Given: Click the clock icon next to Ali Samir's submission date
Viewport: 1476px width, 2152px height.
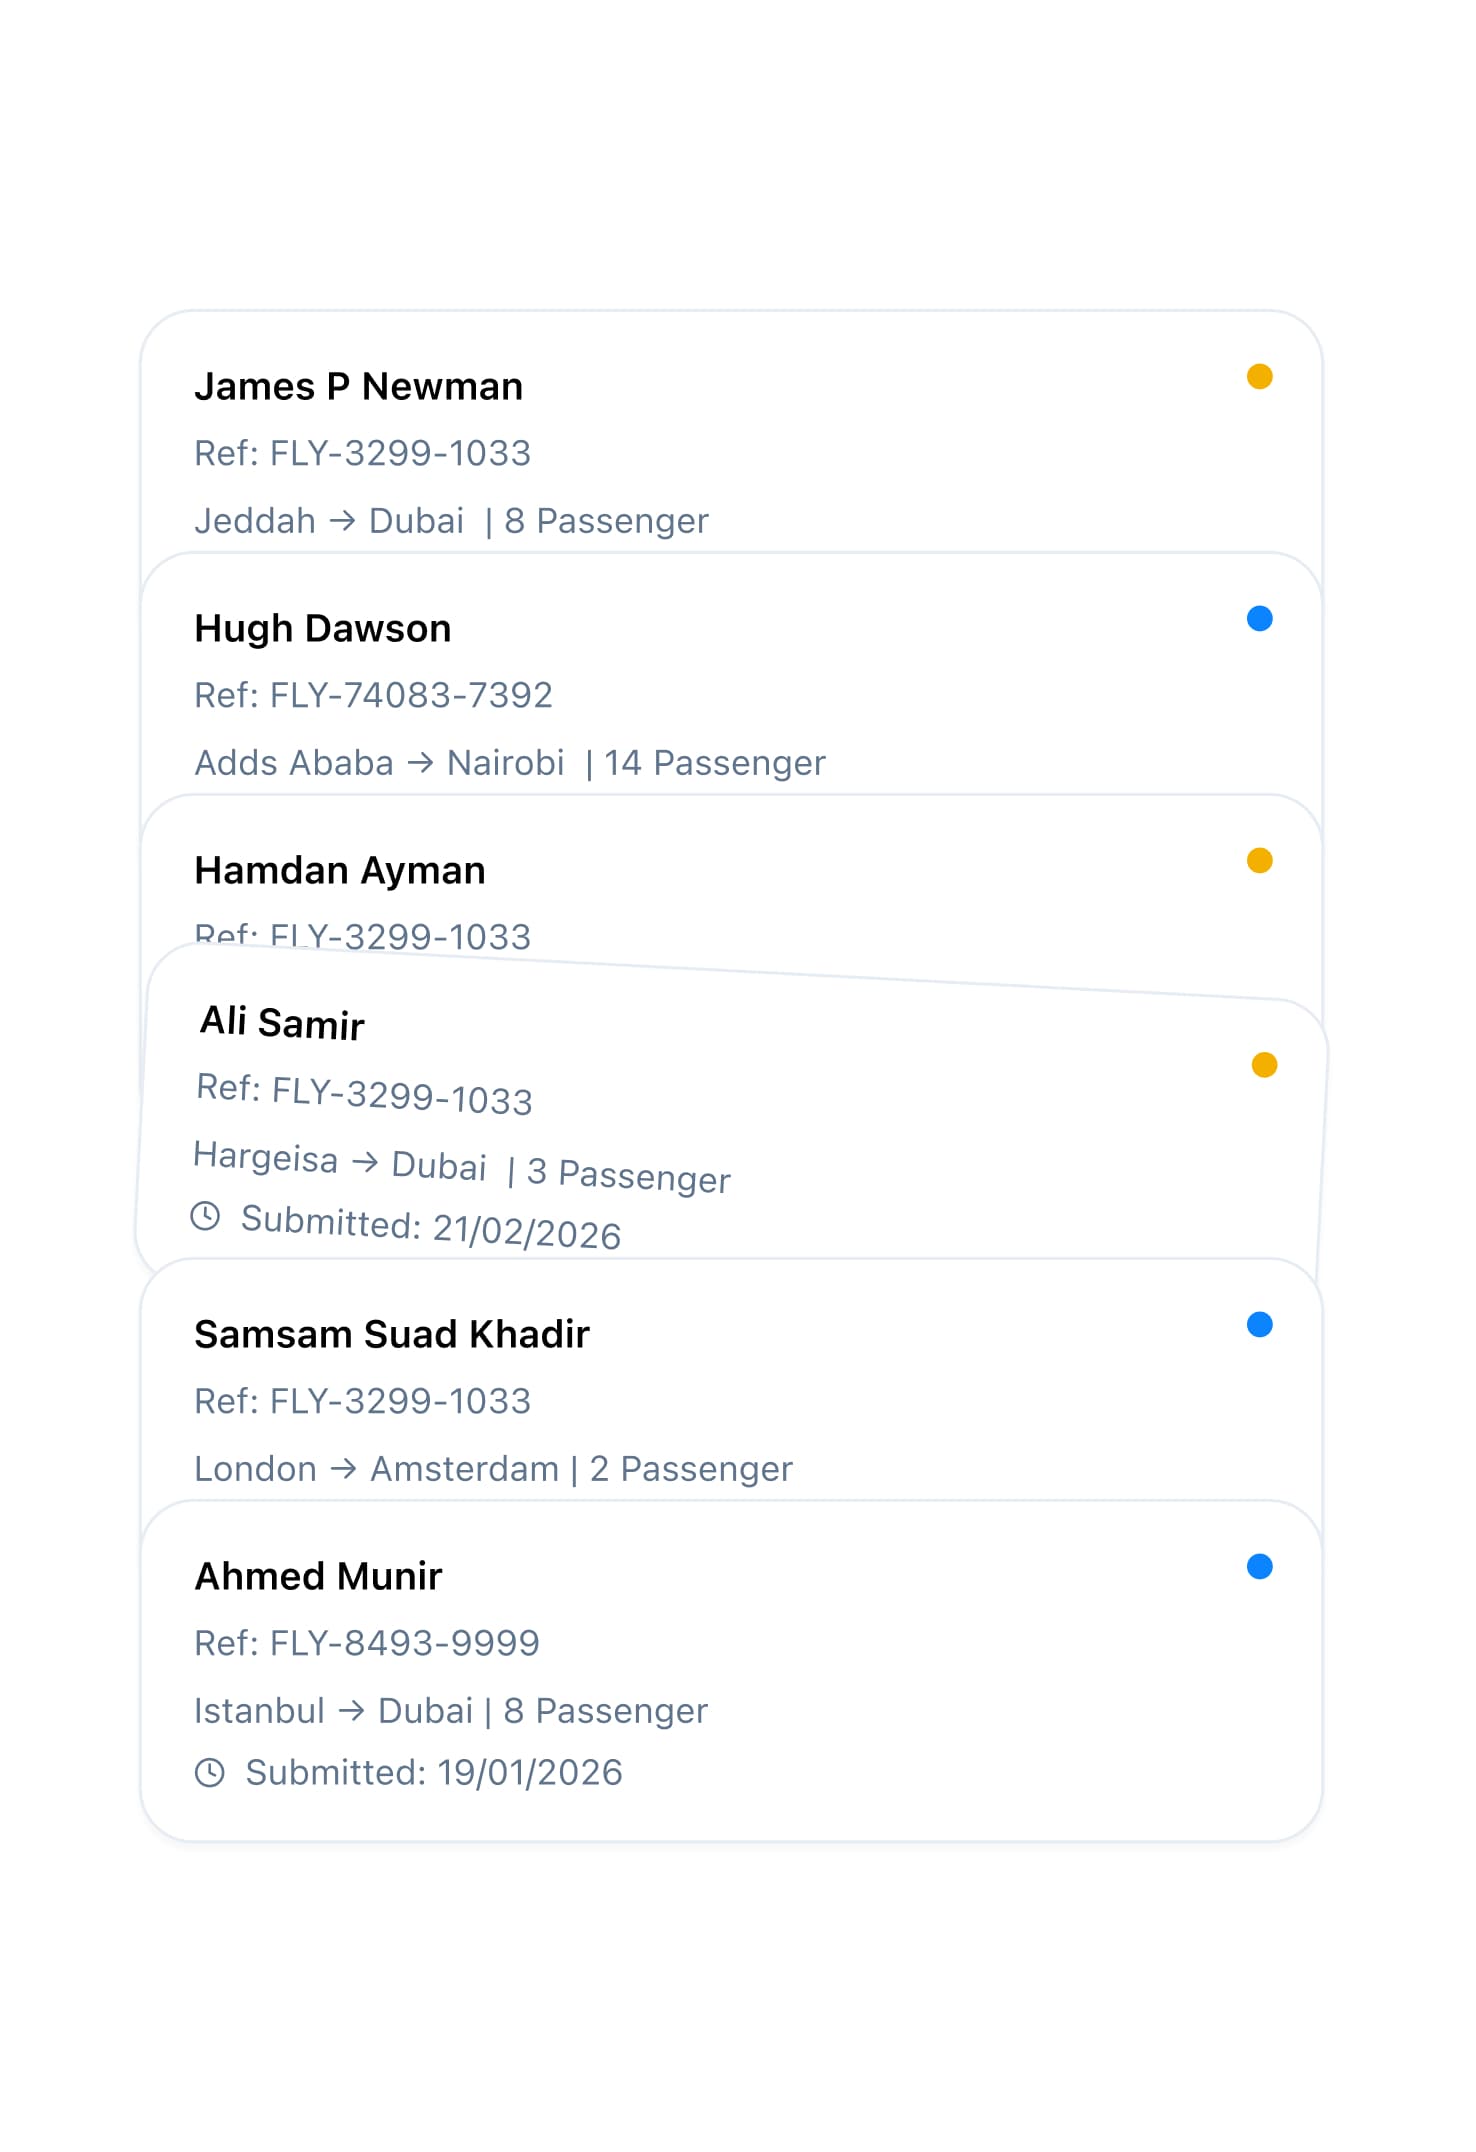Looking at the screenshot, I should point(208,1217).
